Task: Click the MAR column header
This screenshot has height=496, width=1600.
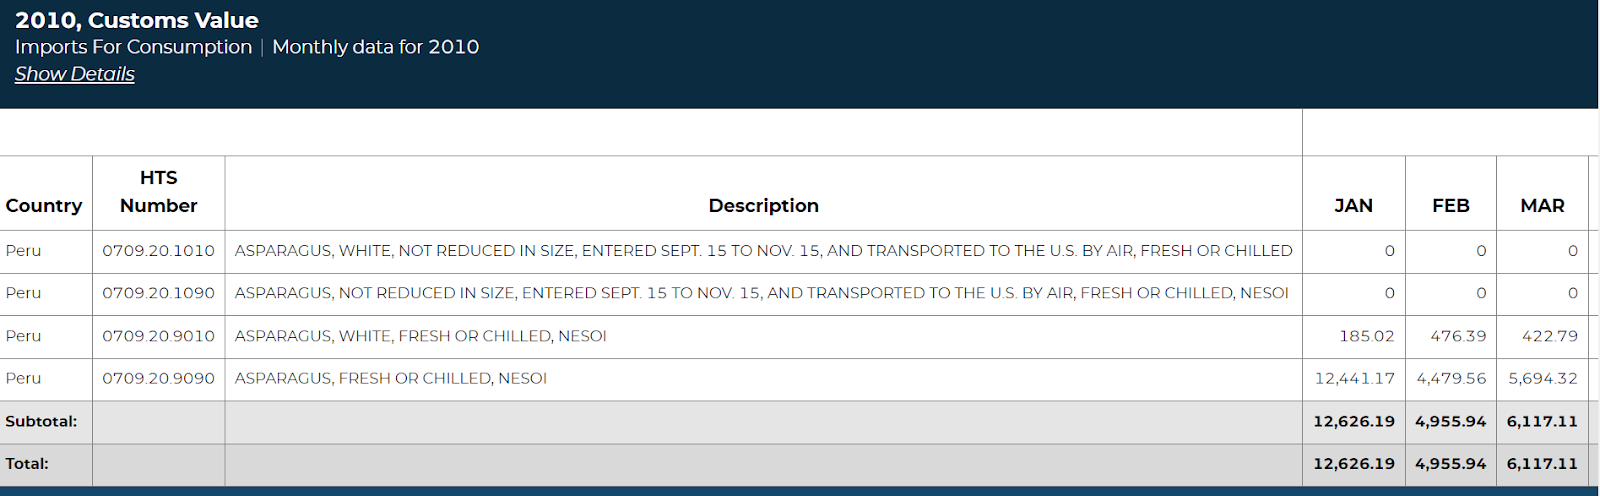Action: click(1542, 205)
